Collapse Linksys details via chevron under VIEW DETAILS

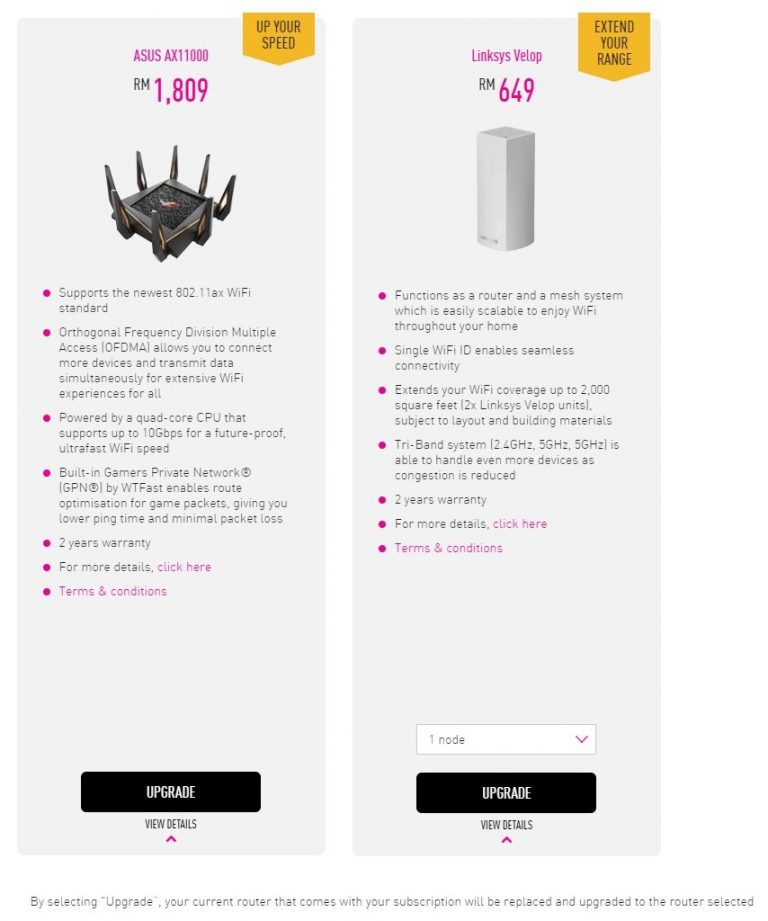click(x=505, y=838)
